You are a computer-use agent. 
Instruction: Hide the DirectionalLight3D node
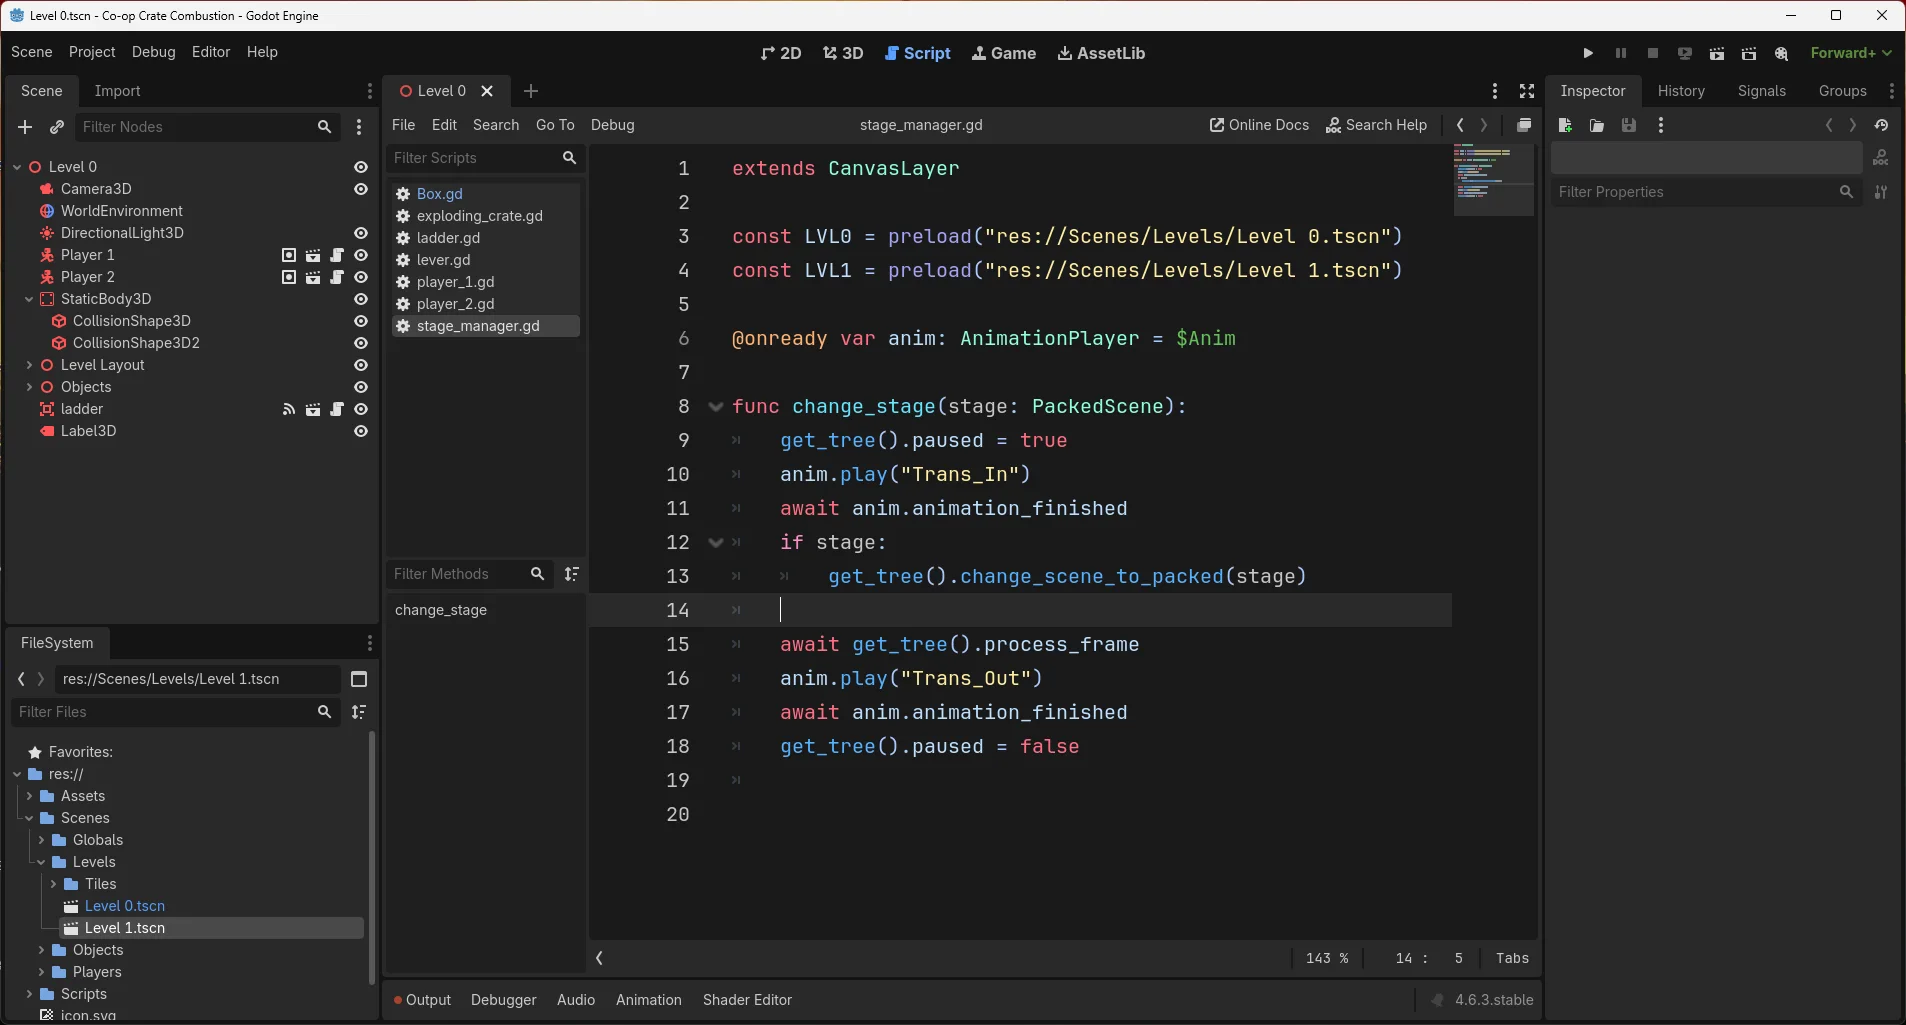coord(361,233)
